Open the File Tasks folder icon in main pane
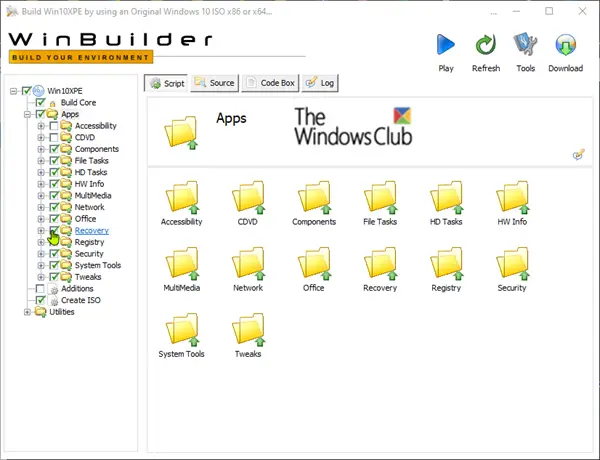The width and height of the screenshot is (600, 460). pos(381,197)
